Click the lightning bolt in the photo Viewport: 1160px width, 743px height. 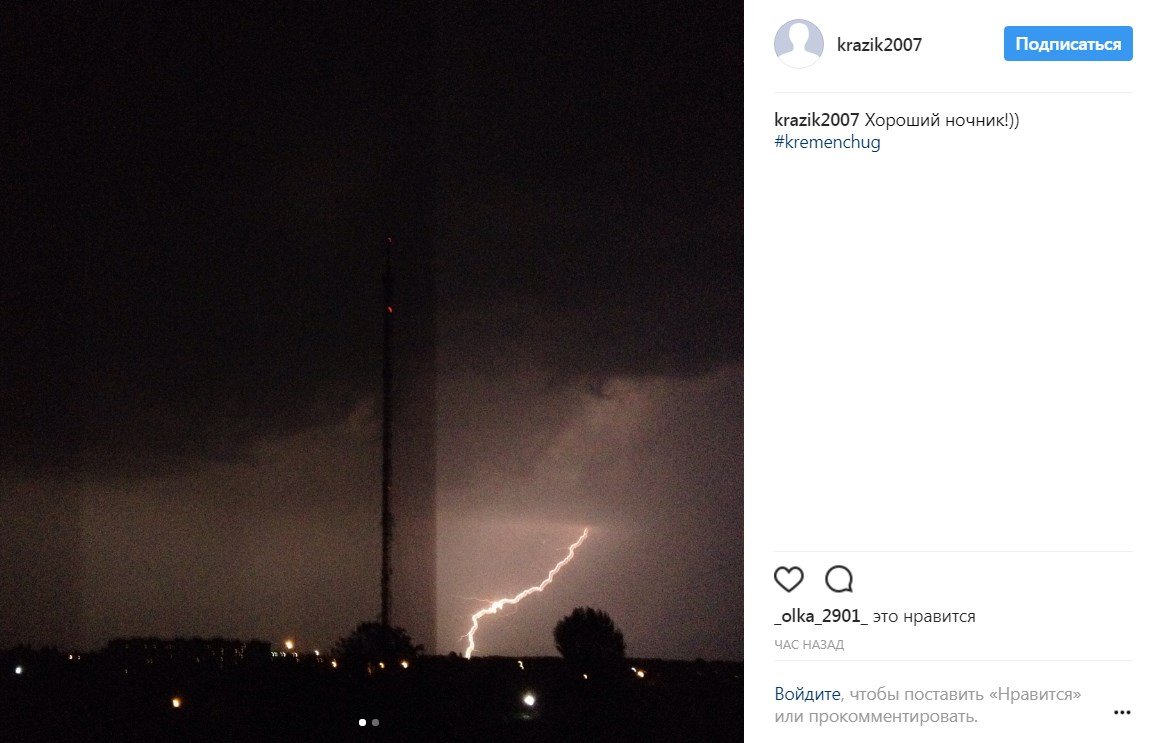(x=525, y=592)
